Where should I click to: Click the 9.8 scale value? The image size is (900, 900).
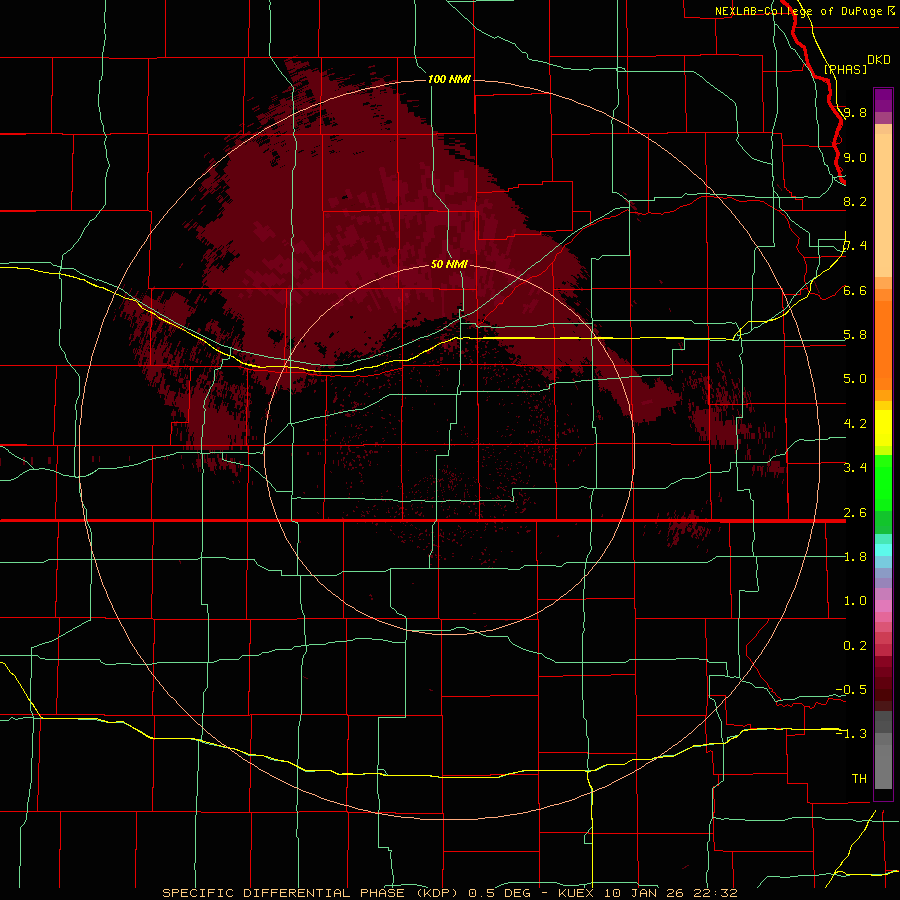855,112
